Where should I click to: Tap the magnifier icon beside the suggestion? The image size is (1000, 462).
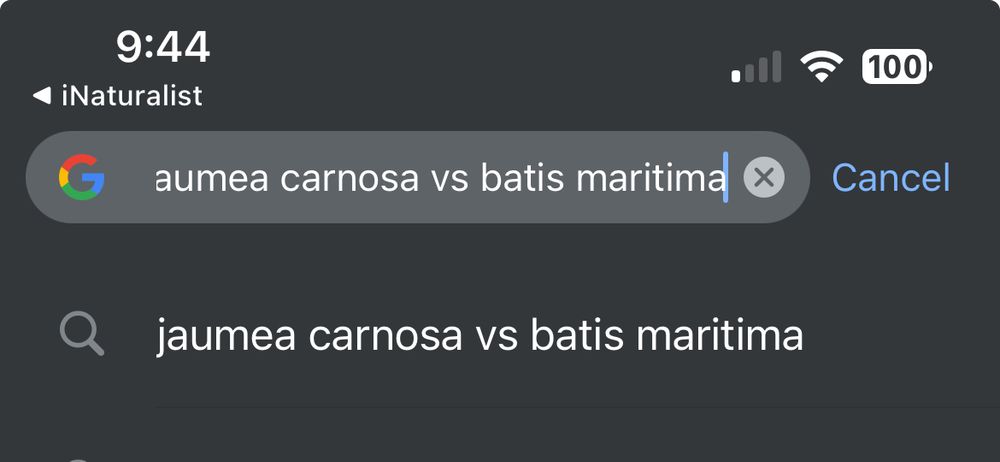81,336
